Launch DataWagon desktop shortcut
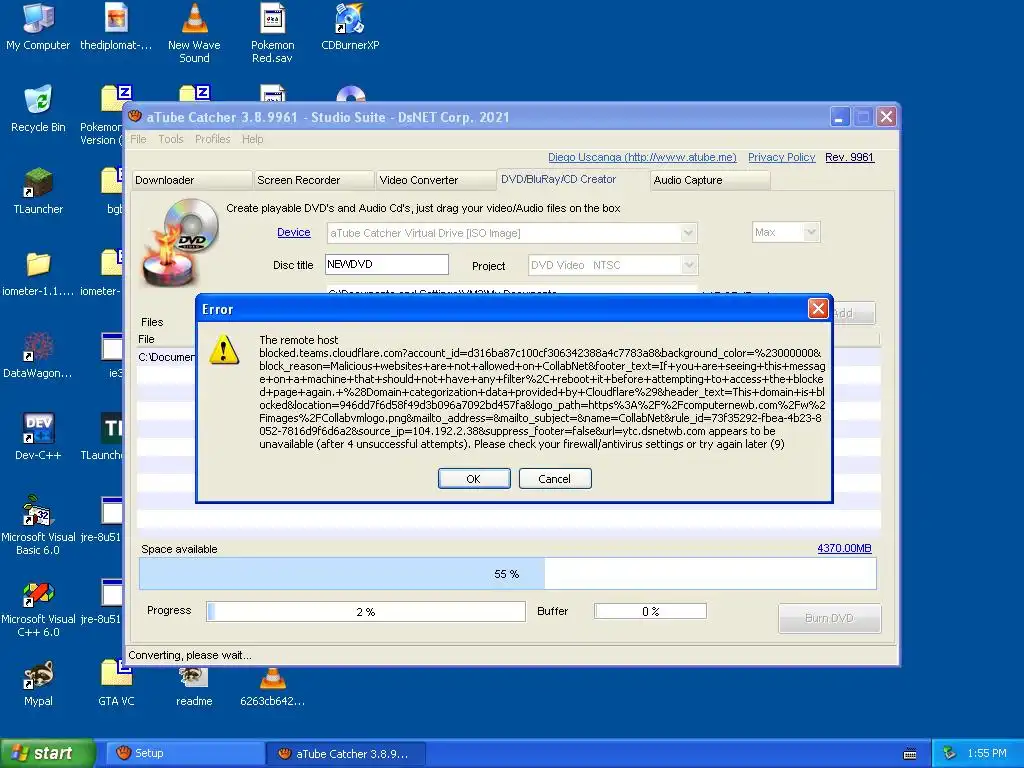1024x768 pixels. pos(38,355)
